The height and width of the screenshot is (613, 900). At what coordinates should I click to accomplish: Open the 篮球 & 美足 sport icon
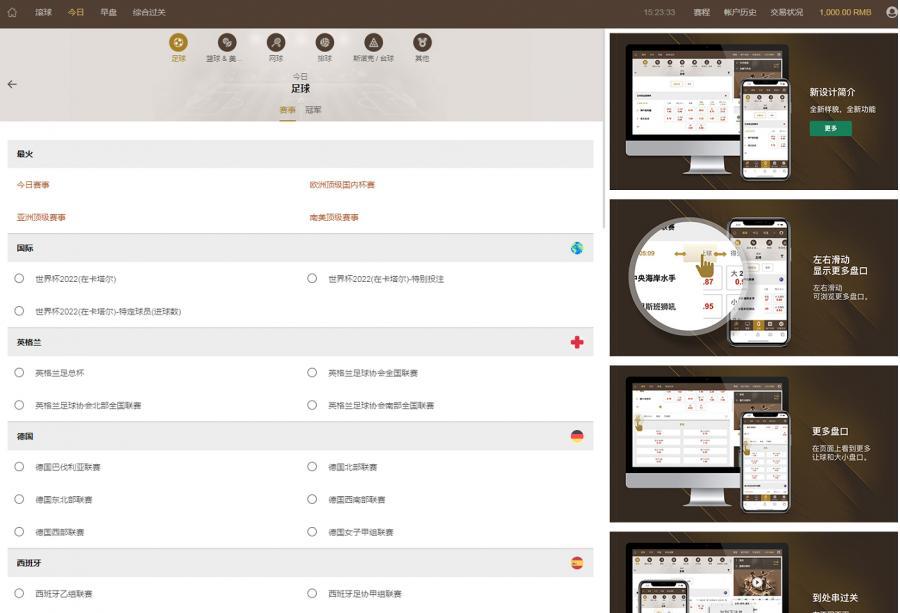226,44
